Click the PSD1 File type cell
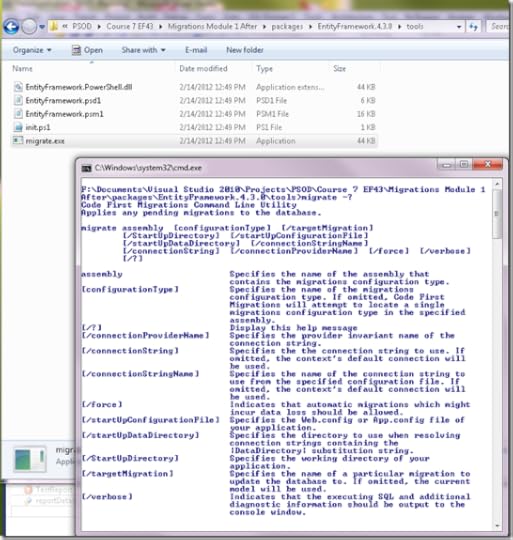Image resolution: width=513 pixels, height=540 pixels. (271, 101)
